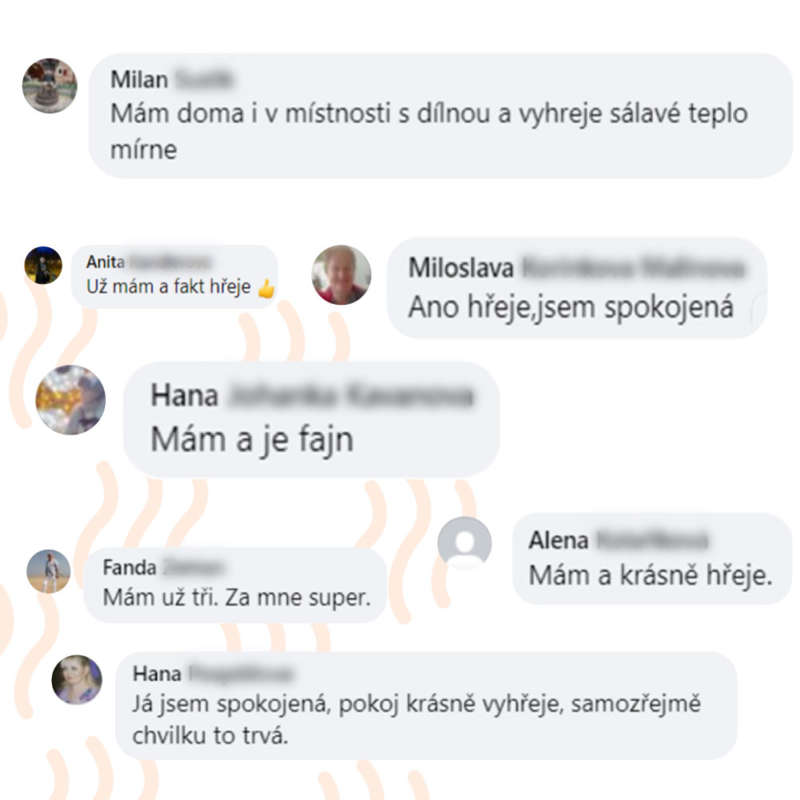
Task: Click the comment 'Mám a krásně hřeje.'
Action: pyautogui.click(x=651, y=576)
